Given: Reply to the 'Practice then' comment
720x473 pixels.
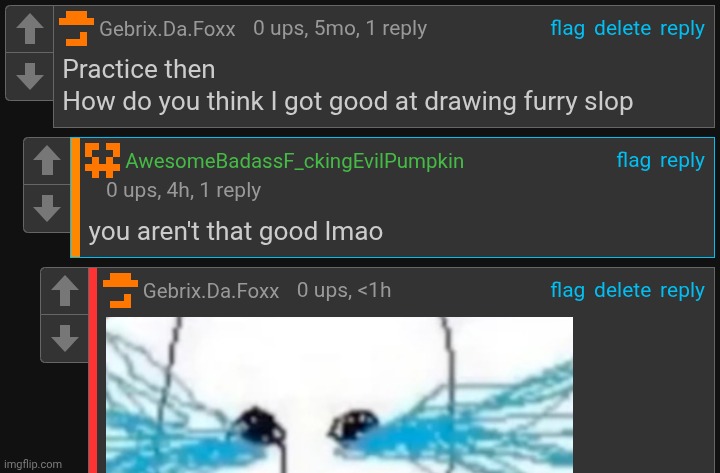Looking at the screenshot, I should (682, 29).
